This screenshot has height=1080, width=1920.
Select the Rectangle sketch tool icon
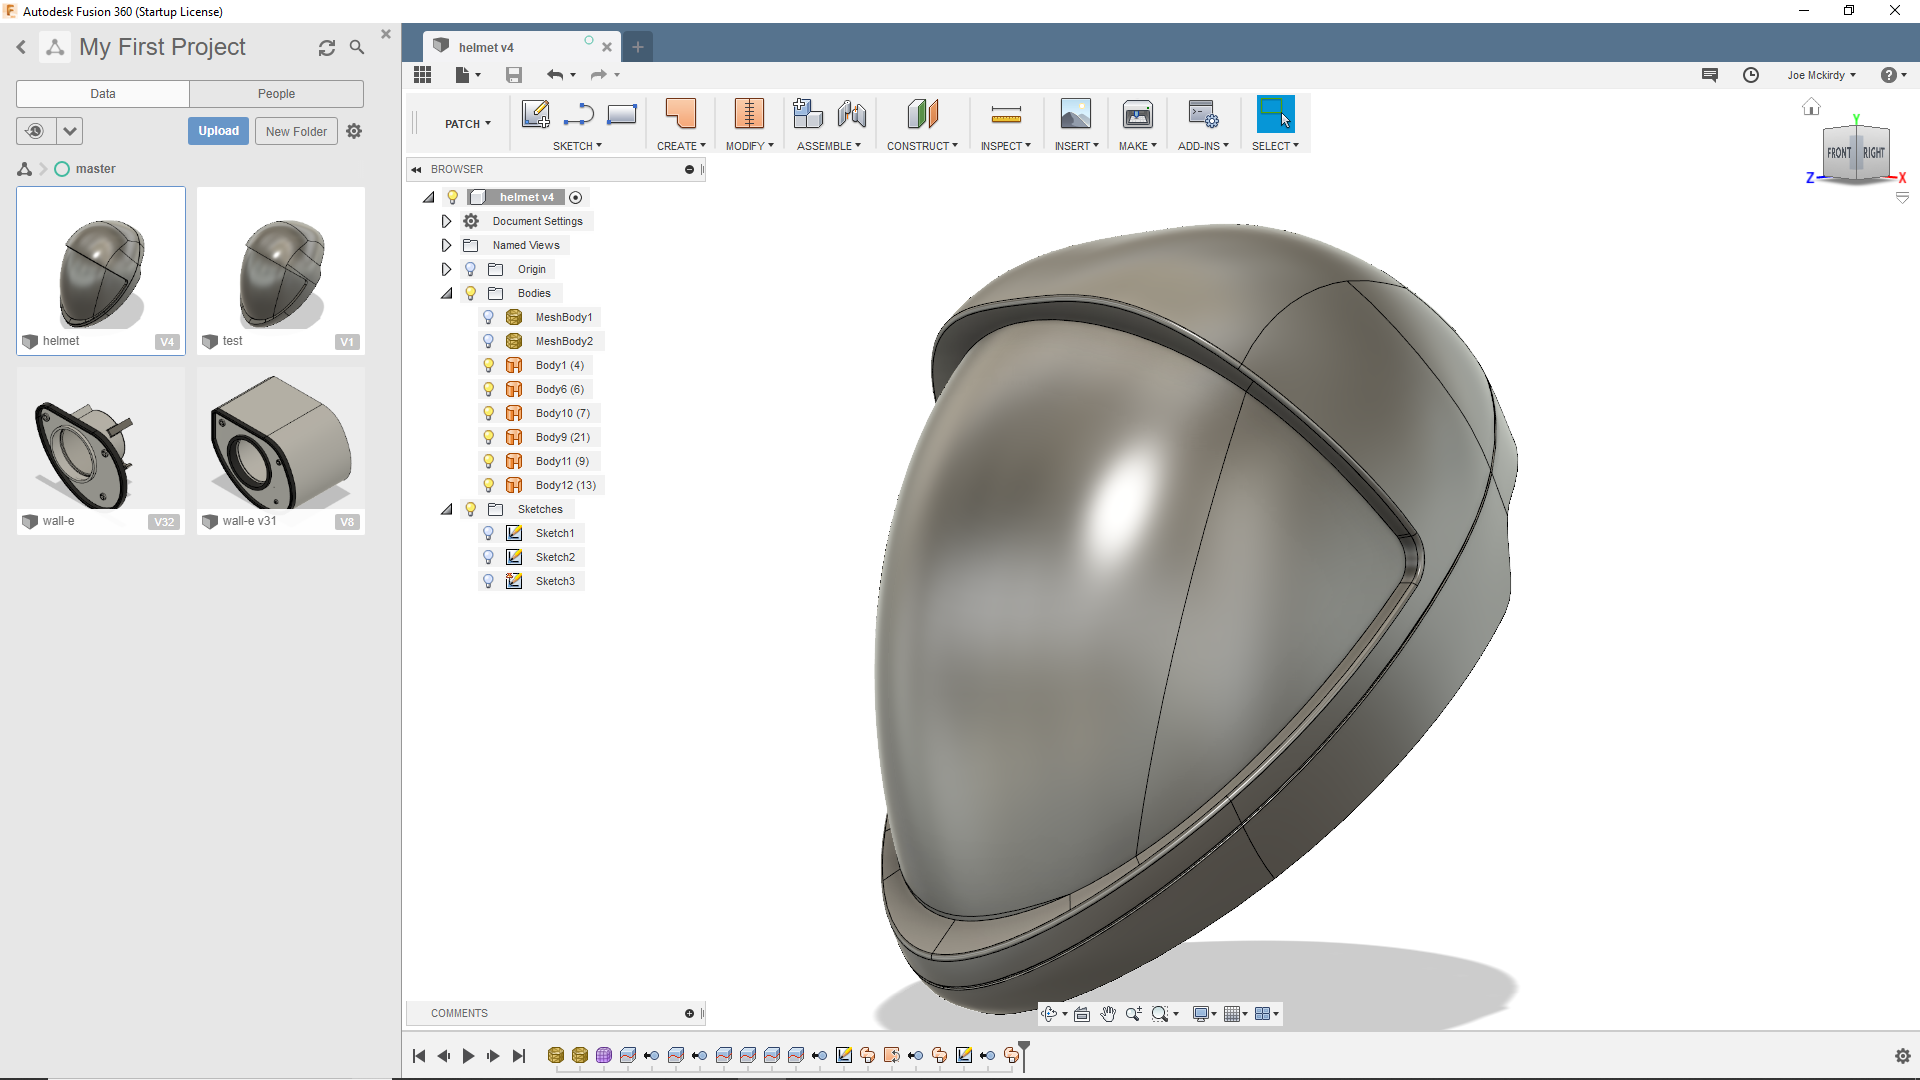tap(622, 115)
